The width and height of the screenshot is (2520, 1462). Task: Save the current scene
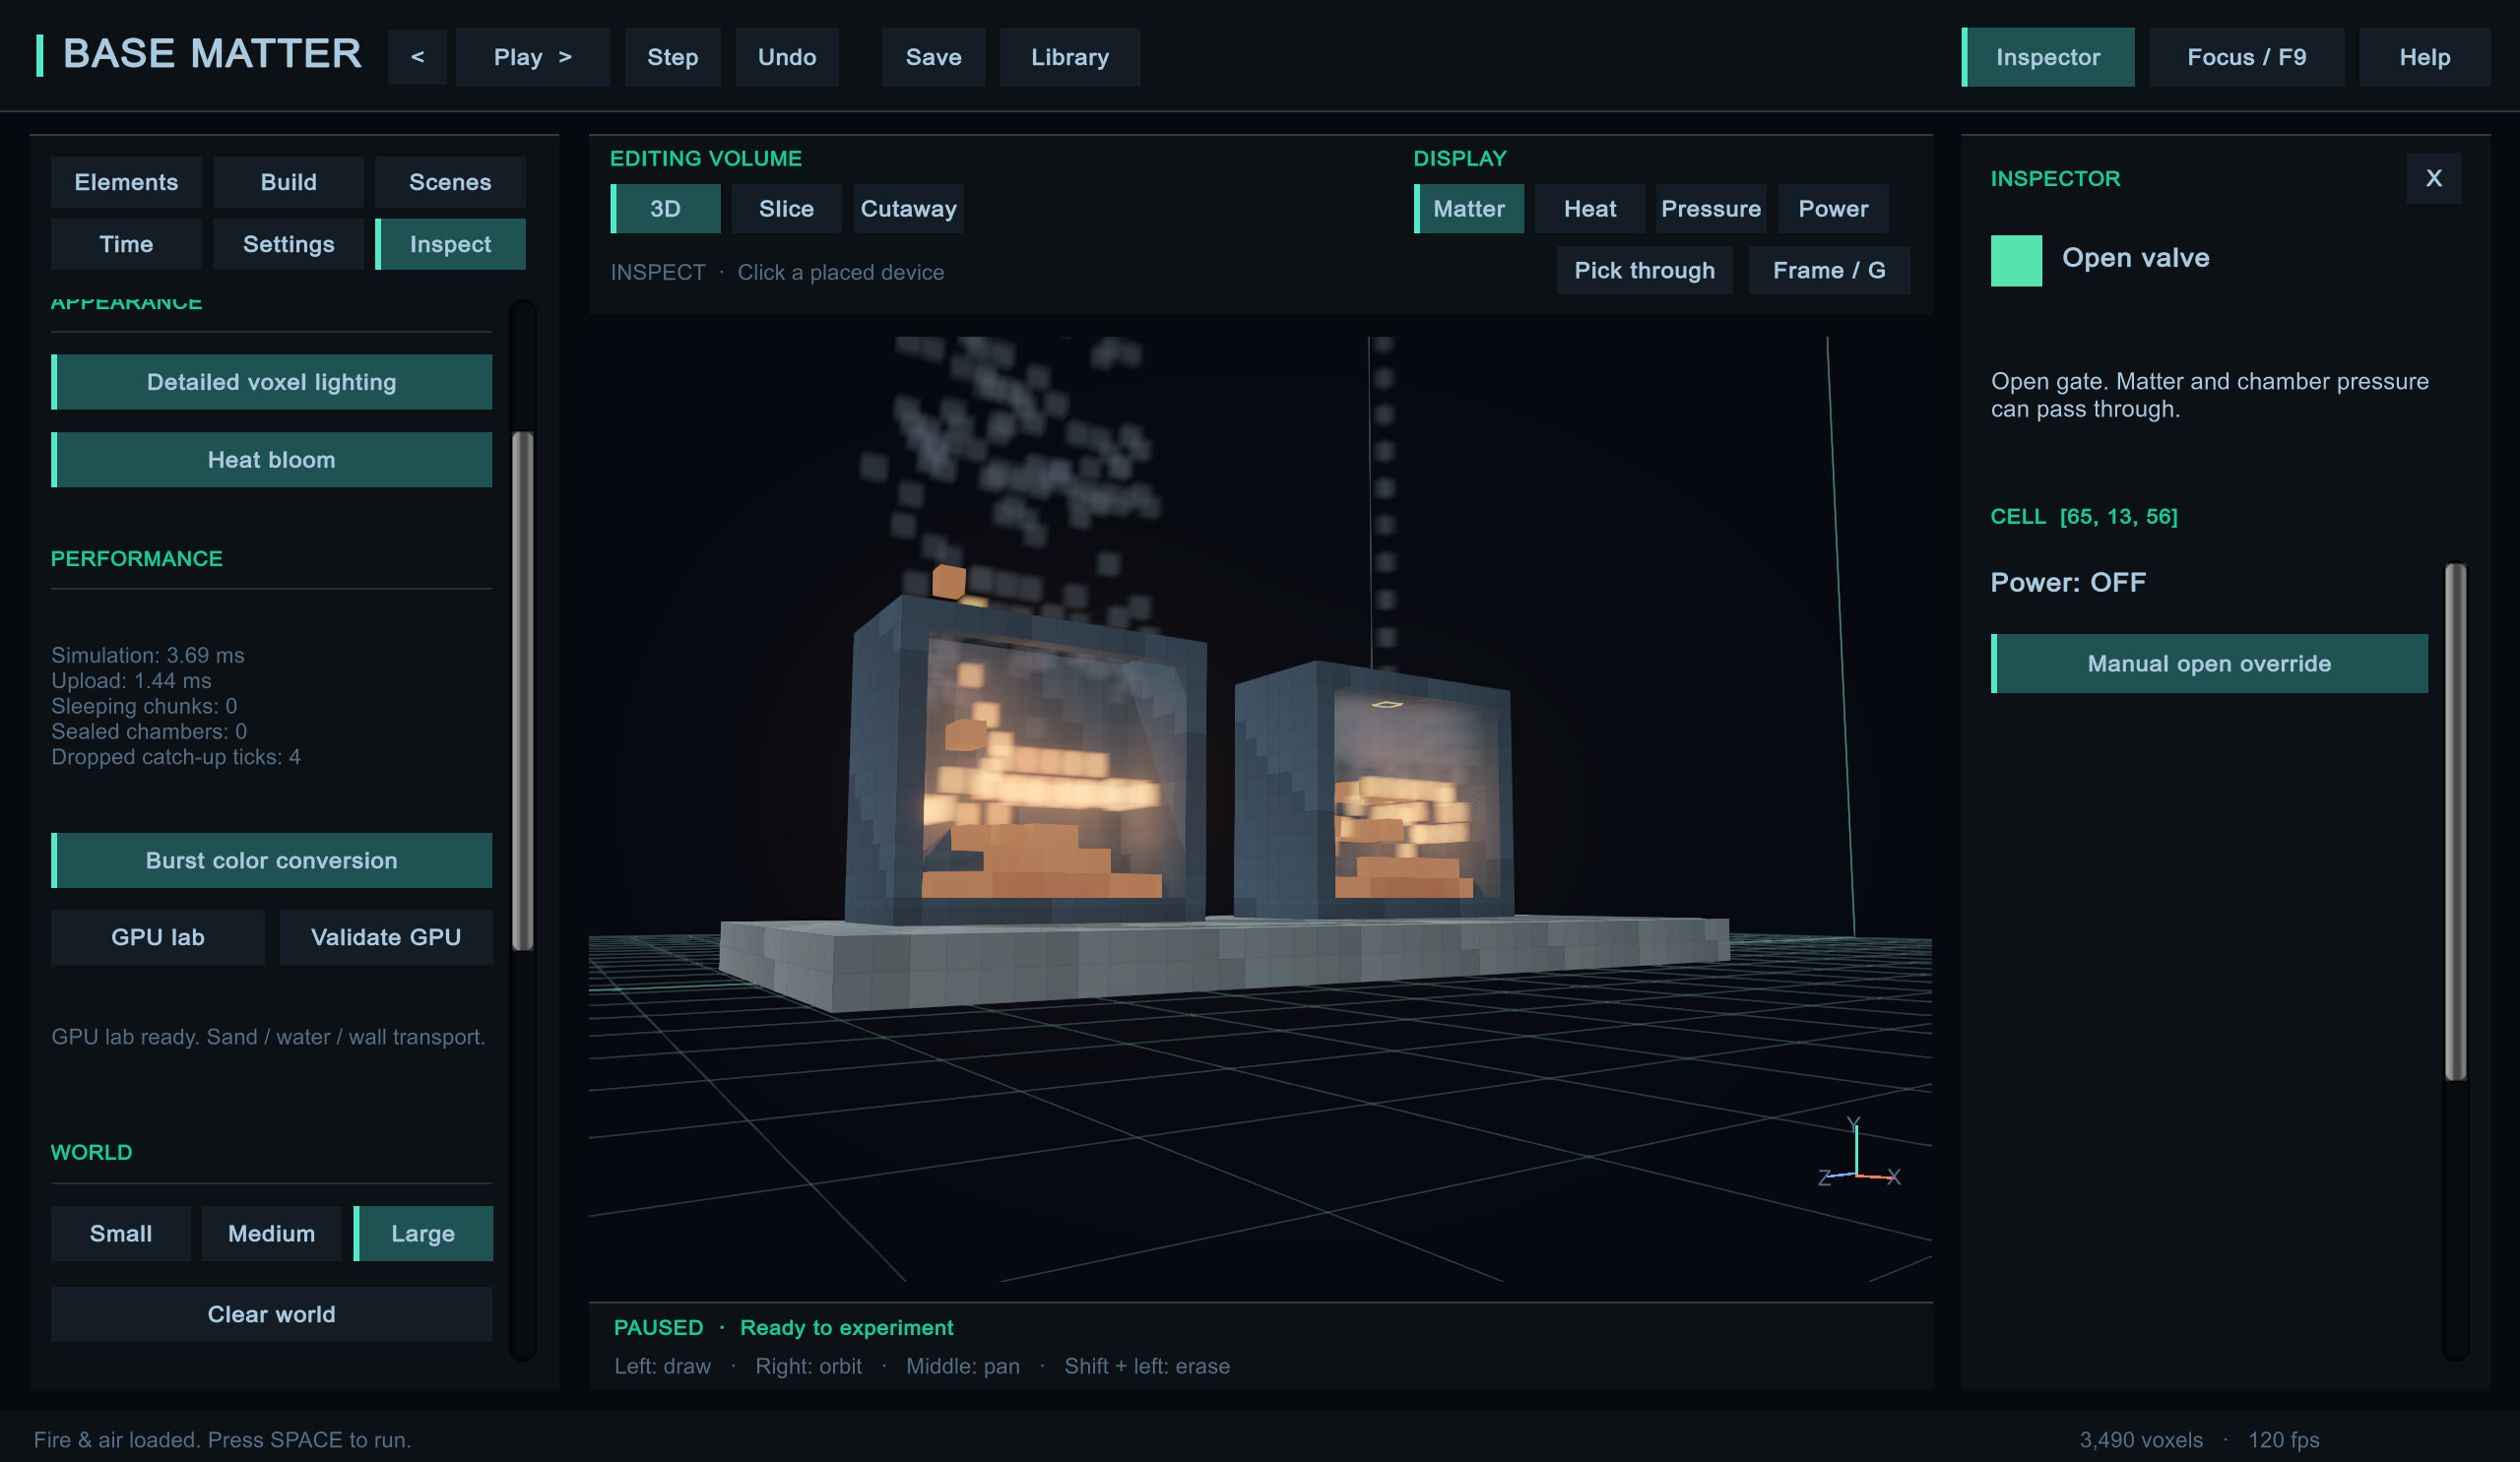pos(933,57)
